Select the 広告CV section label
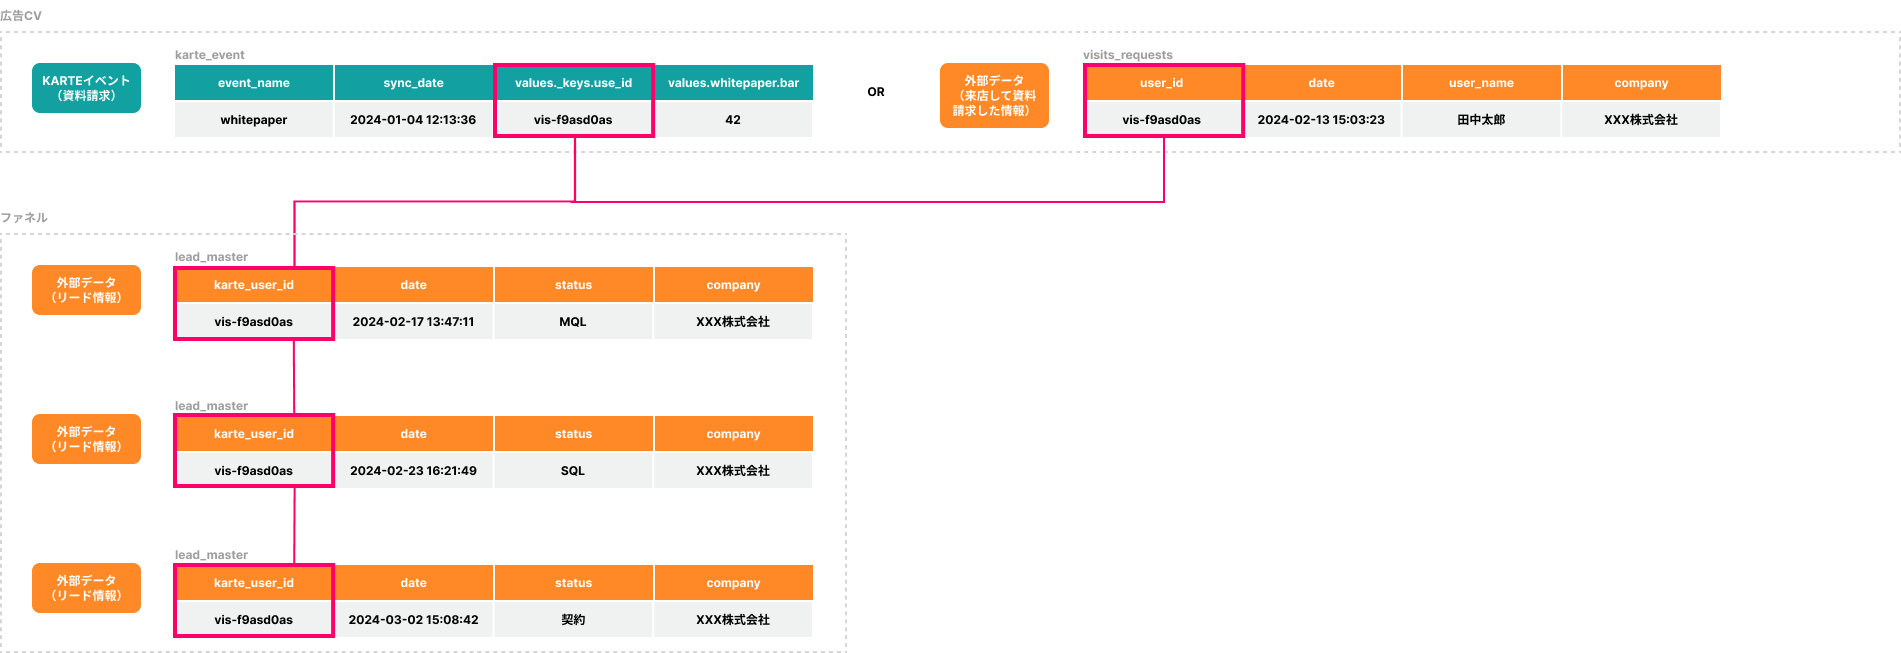The height and width of the screenshot is (653, 1901). point(21,16)
